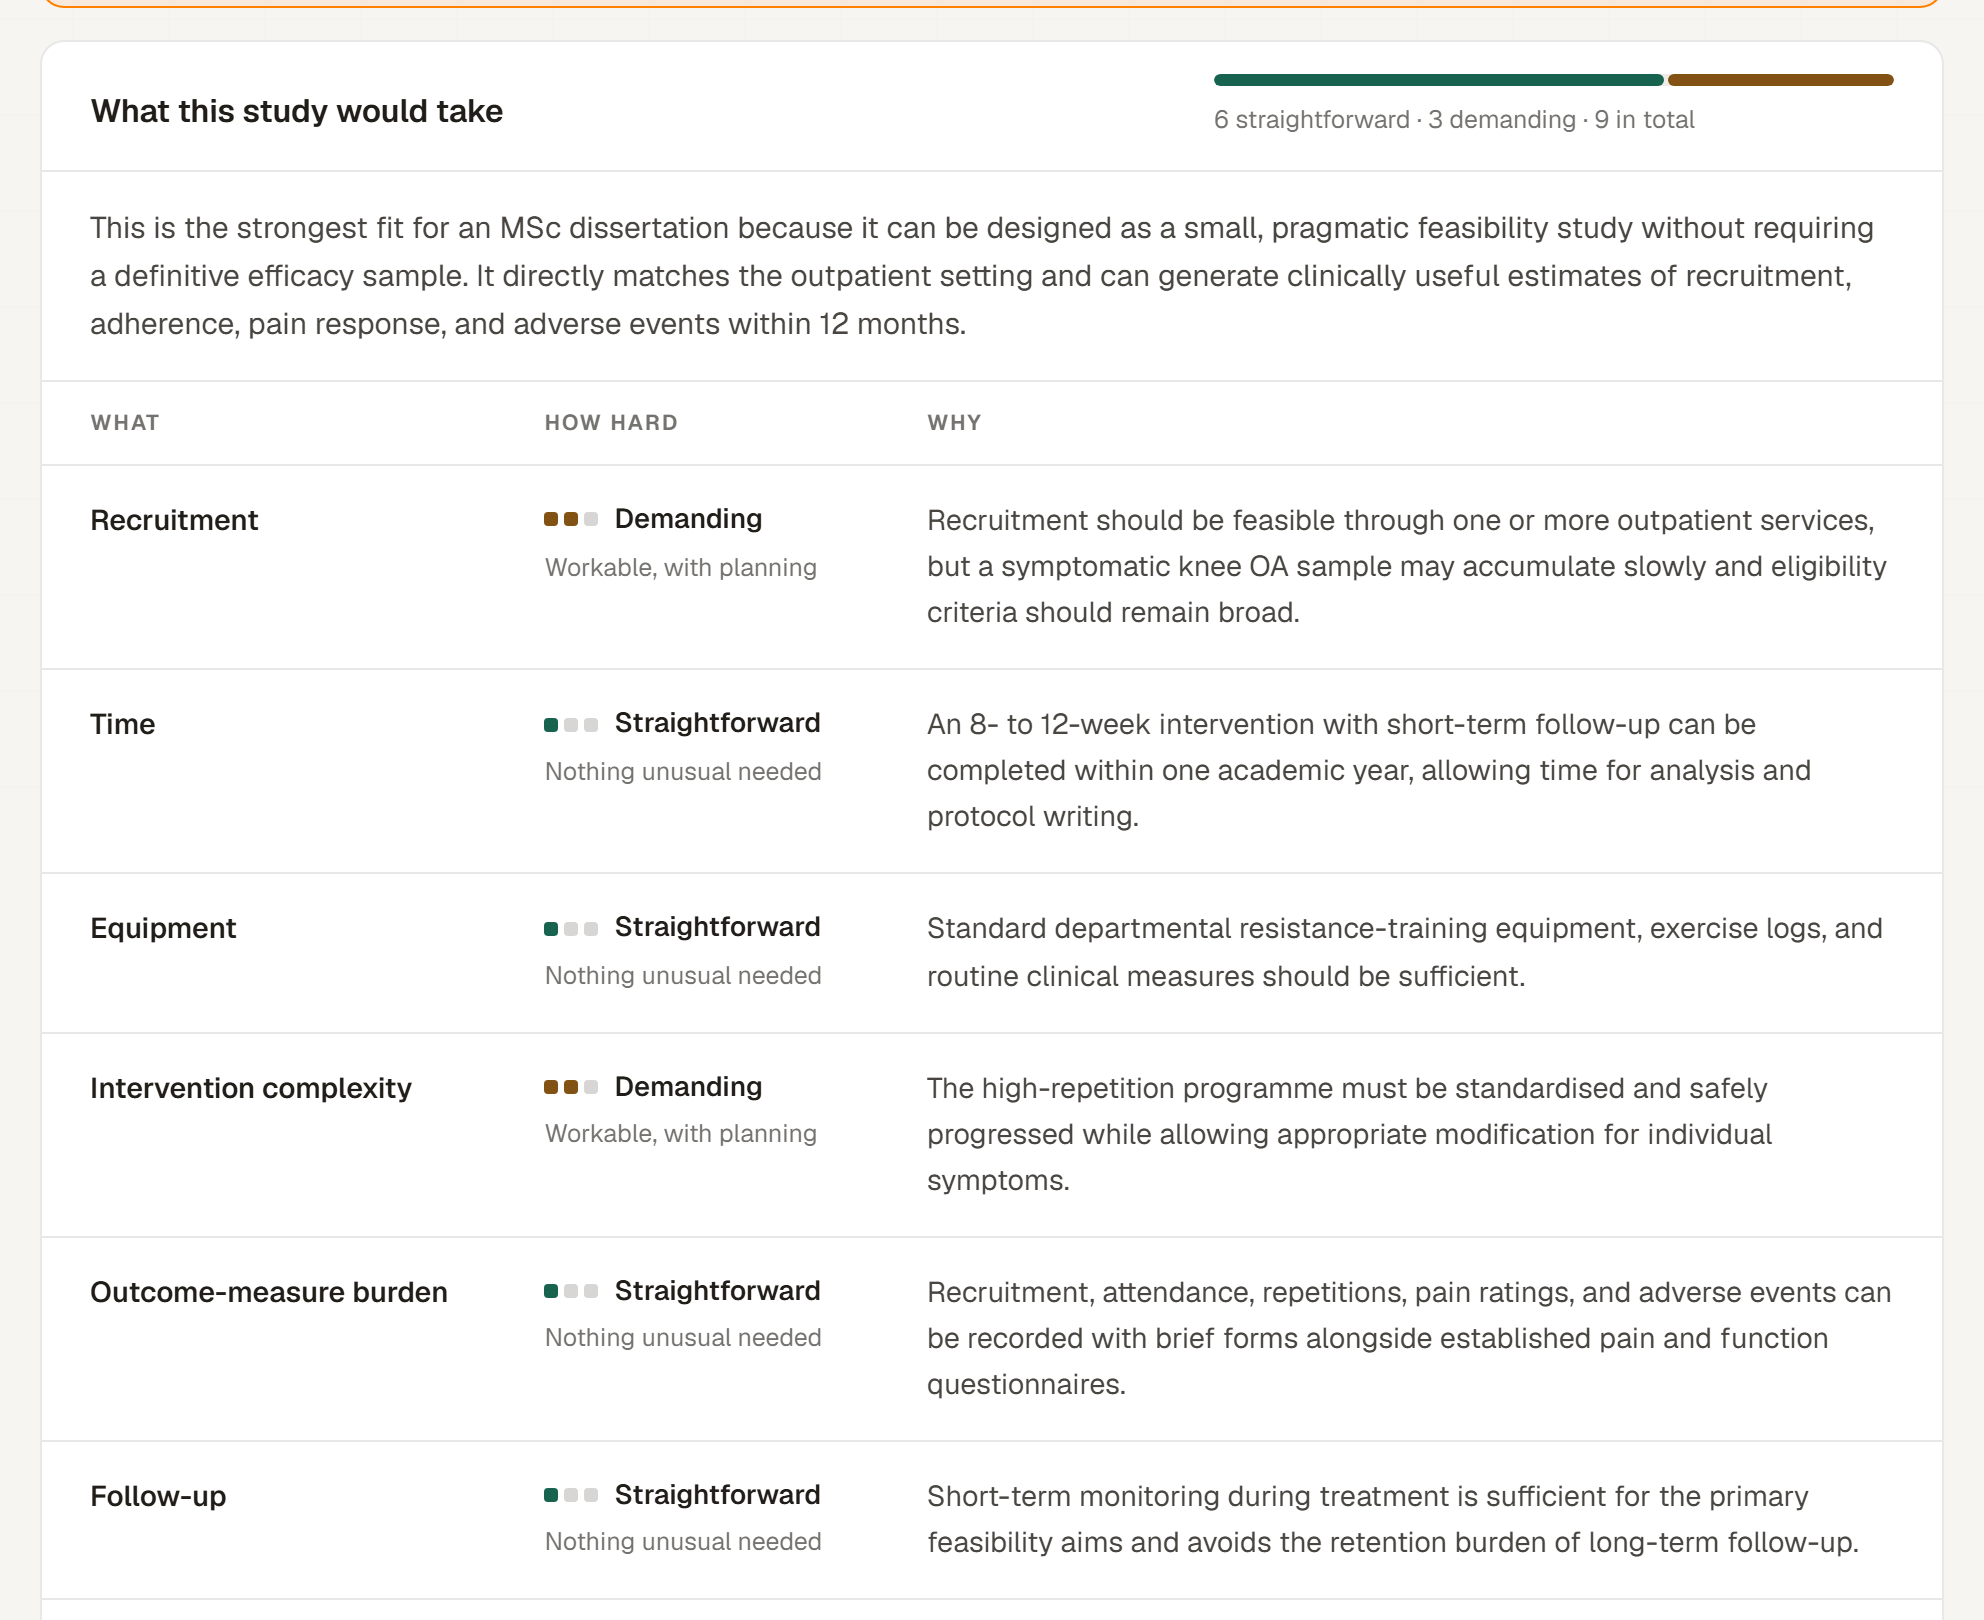This screenshot has width=1984, height=1620.
Task: Select the Equipment row label
Action: coord(163,928)
